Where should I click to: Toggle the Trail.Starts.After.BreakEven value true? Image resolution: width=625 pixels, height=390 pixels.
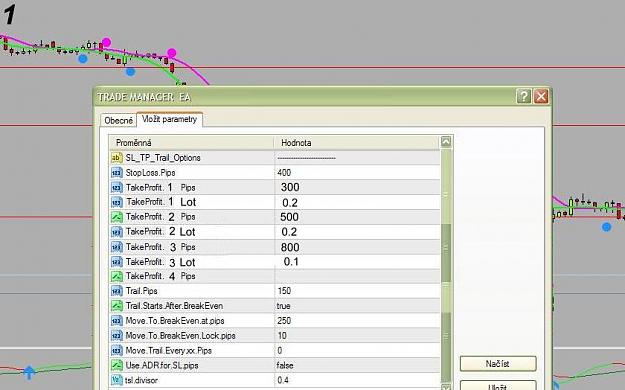[283, 306]
